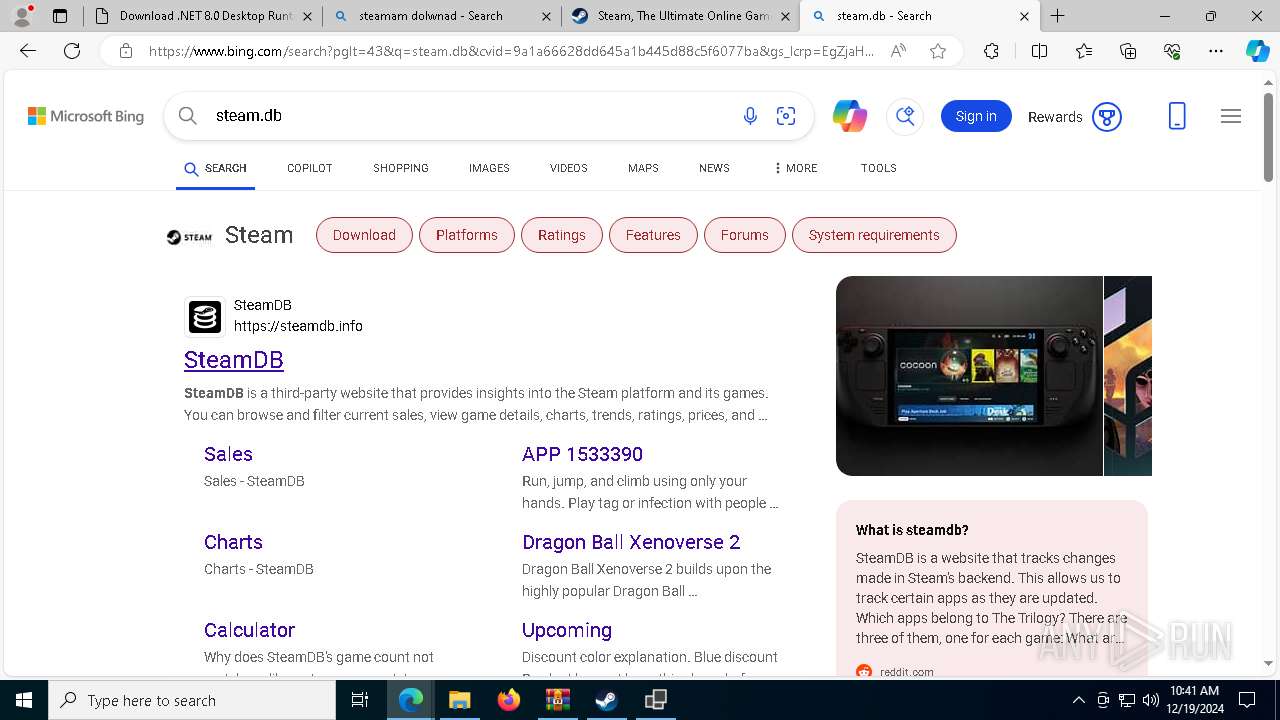Switch to steamam dolwnad Search tab
Screen dimensions: 1280x720
pos(442,16)
